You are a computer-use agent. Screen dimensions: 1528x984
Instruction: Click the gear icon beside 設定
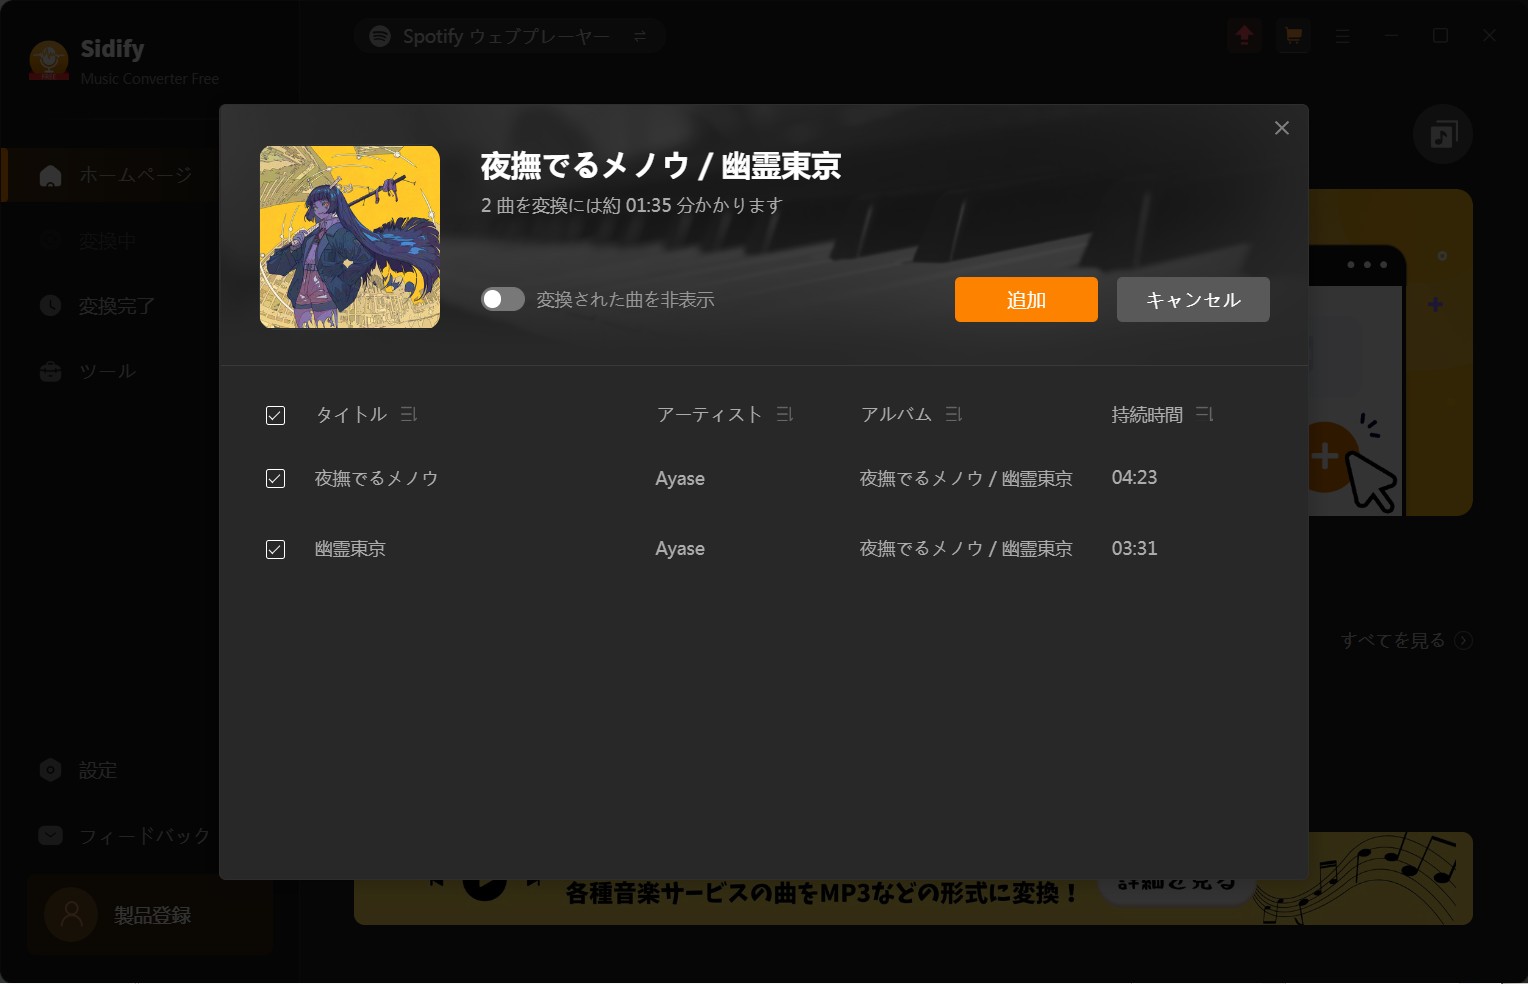(x=50, y=770)
